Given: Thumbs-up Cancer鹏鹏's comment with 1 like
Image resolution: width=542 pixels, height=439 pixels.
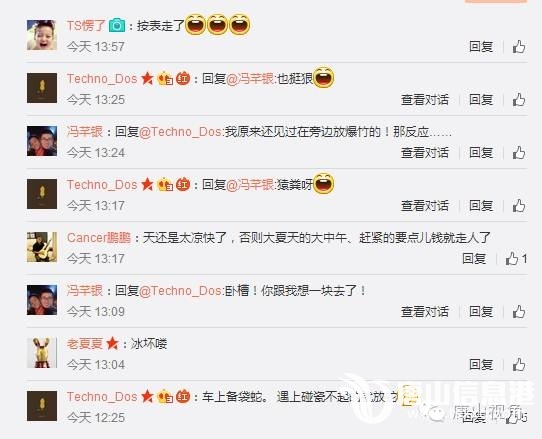Looking at the screenshot, I should [512, 259].
